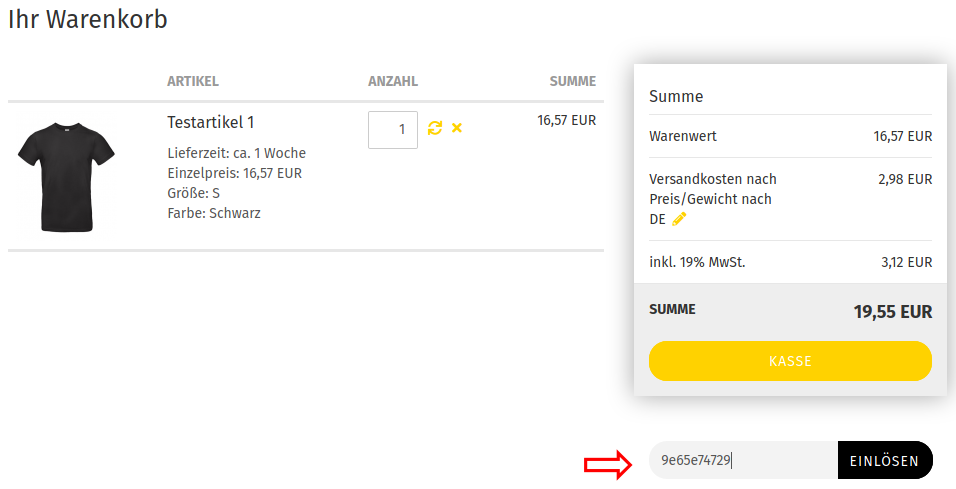Click the SUMME column header in the table

pos(572,81)
